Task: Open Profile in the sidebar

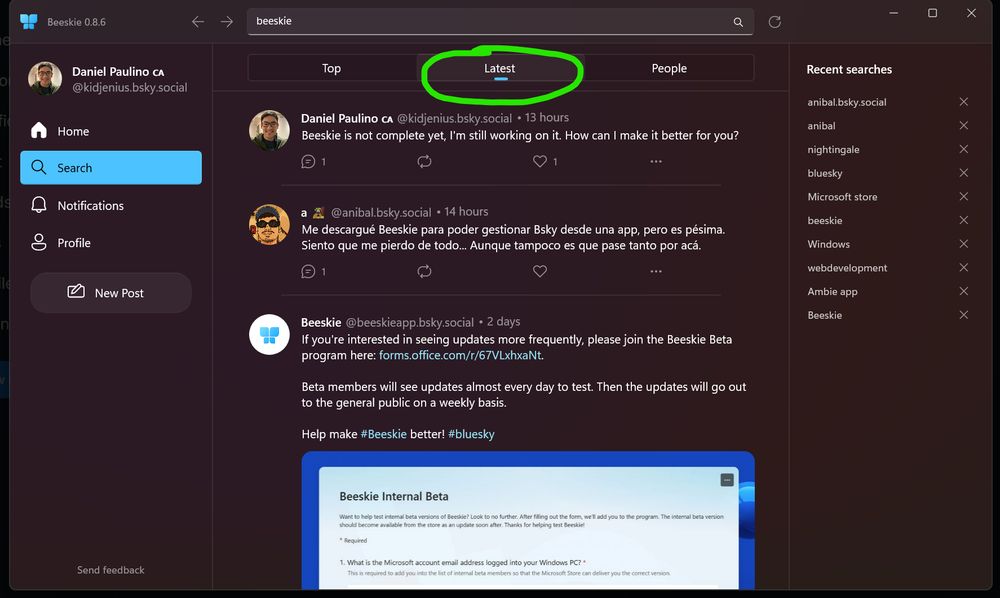Action: coord(111,243)
